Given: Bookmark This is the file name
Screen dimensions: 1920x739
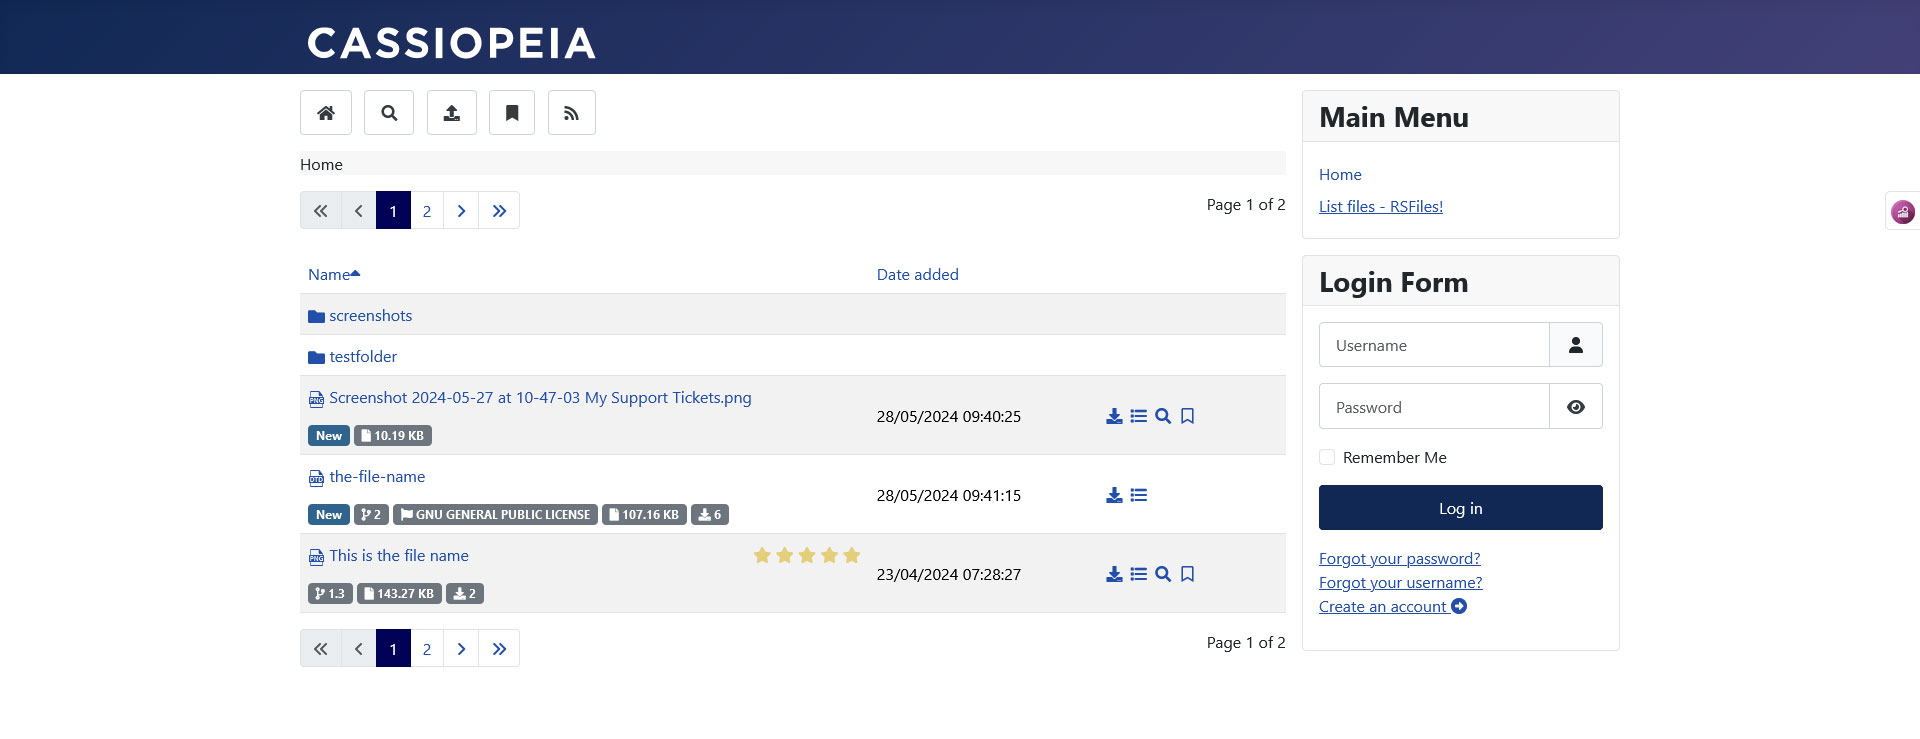Looking at the screenshot, I should [1187, 574].
